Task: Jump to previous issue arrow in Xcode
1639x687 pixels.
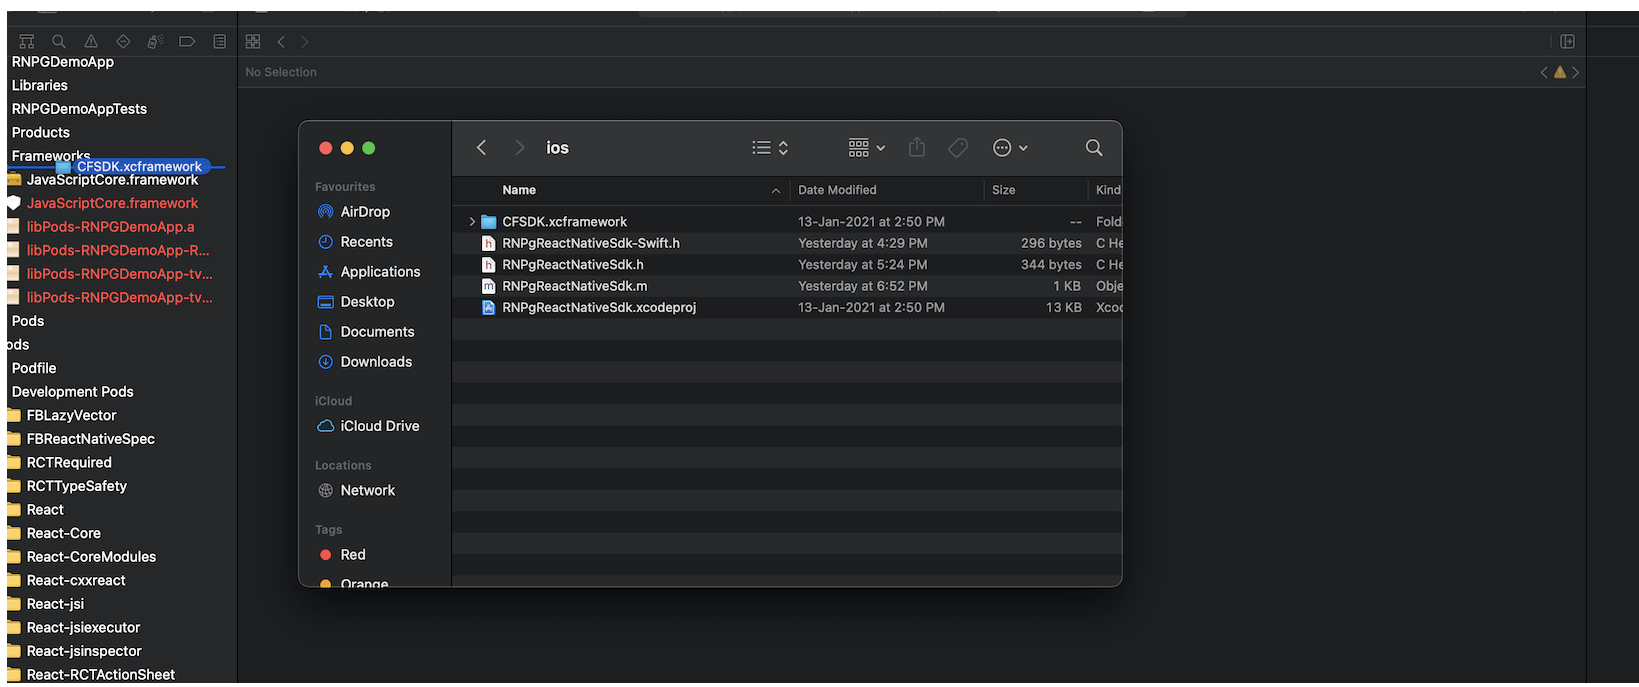Action: click(x=1544, y=72)
